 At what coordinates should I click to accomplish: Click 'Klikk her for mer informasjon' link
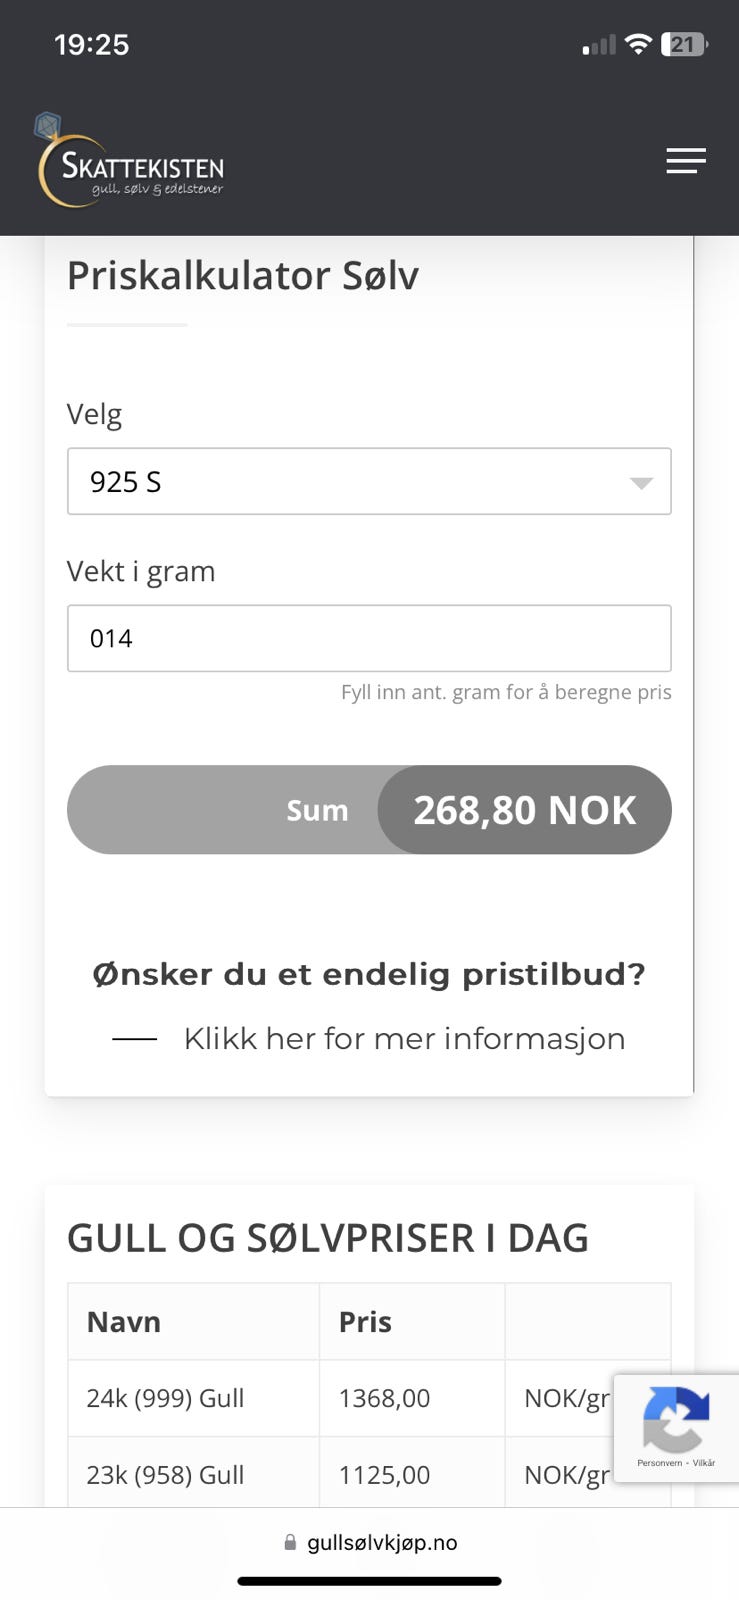coord(404,1039)
